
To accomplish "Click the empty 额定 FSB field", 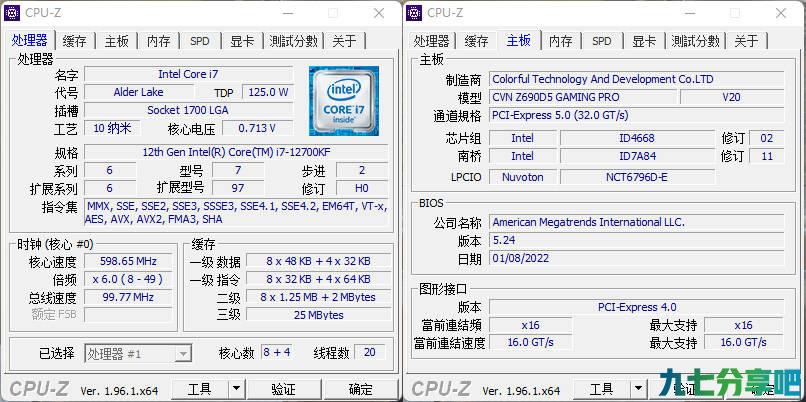I will (x=129, y=315).
